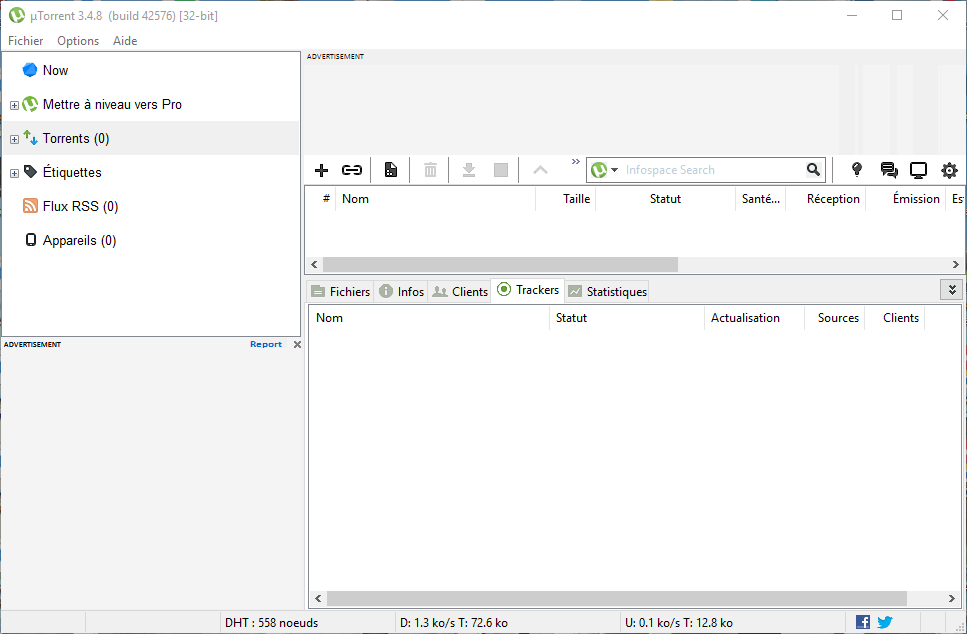Click the trackers pane Nom header
This screenshot has width=967, height=634.
click(429, 318)
